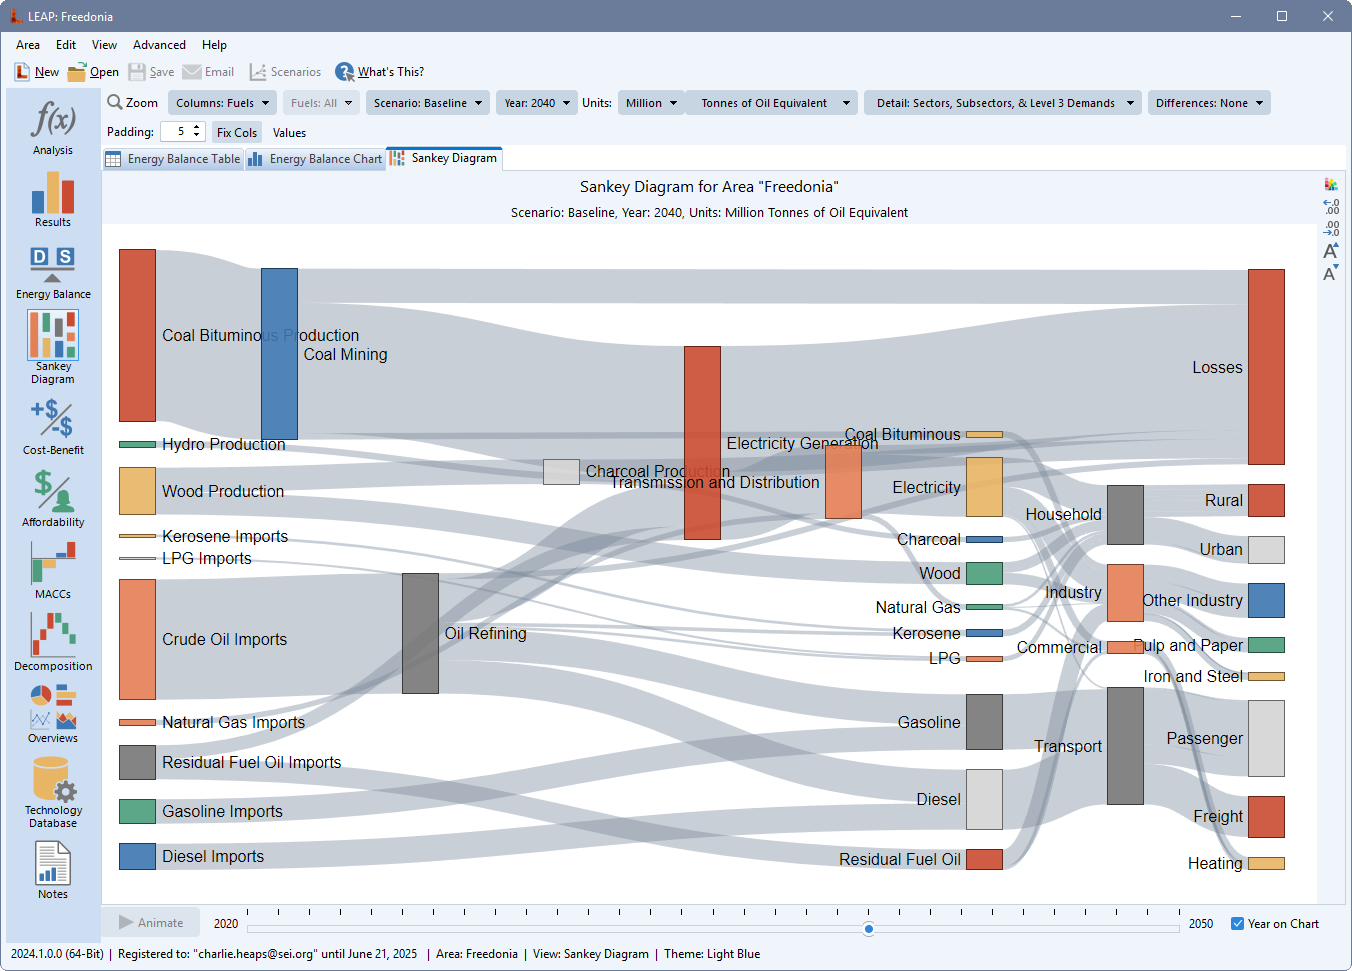Open the Decomposition view
Image resolution: width=1352 pixels, height=971 pixels.
[x=53, y=641]
